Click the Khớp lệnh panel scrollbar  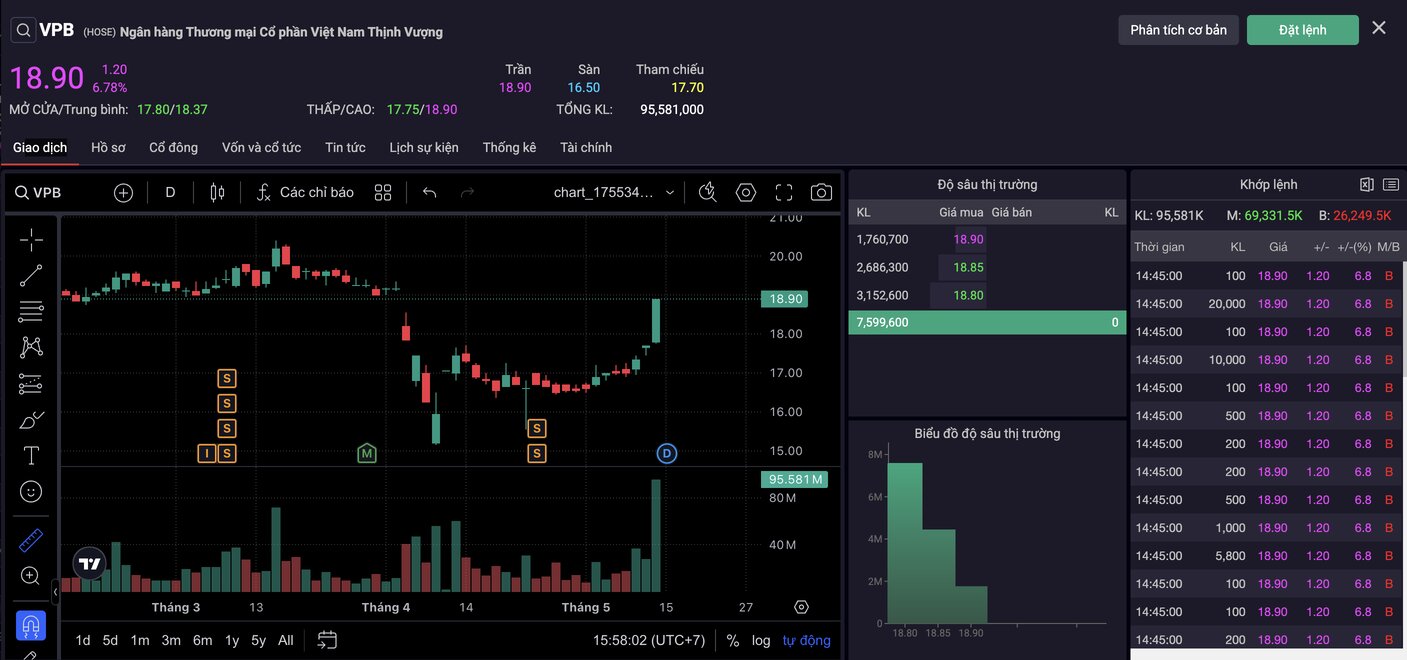(x=1403, y=320)
